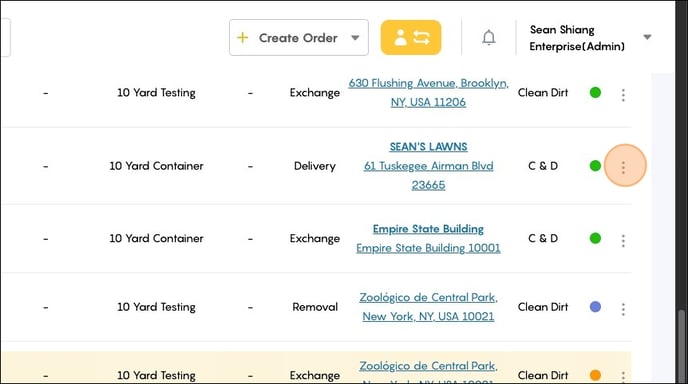Open three-dot menu for SEAN'S LAWNS row
688x384 pixels.
623,167
